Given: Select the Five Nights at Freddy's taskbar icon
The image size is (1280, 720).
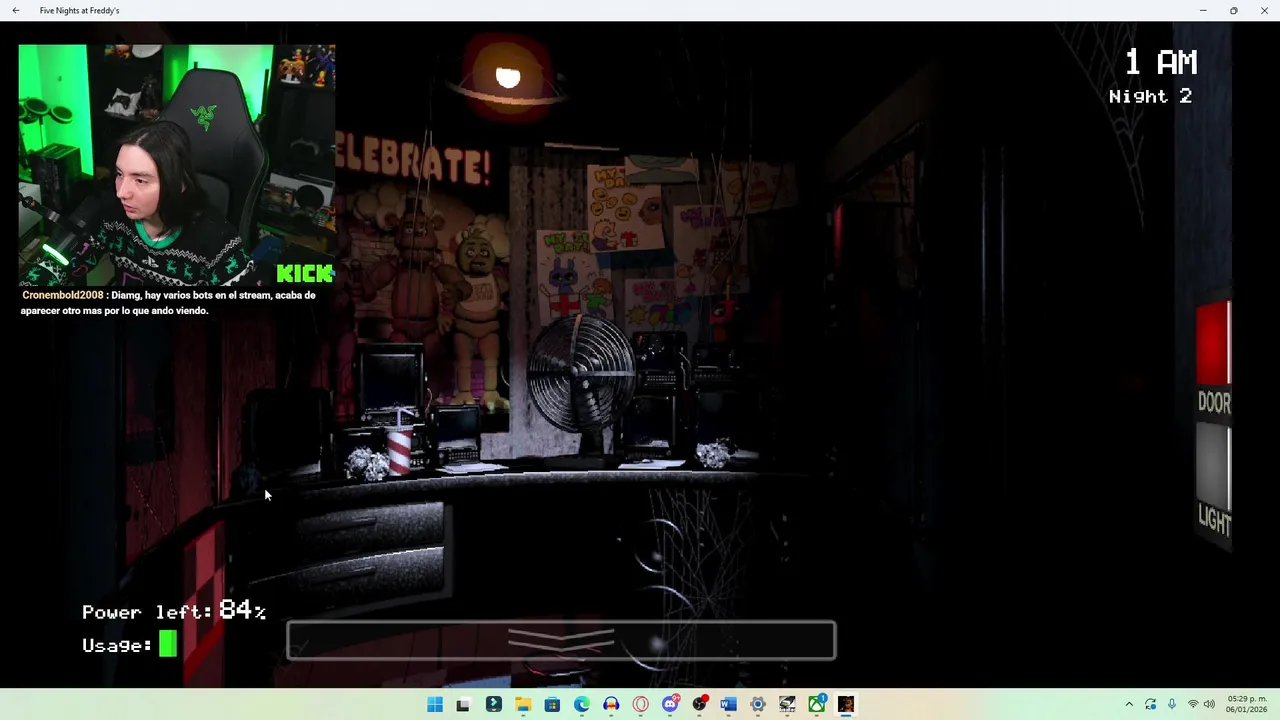Looking at the screenshot, I should 846,705.
